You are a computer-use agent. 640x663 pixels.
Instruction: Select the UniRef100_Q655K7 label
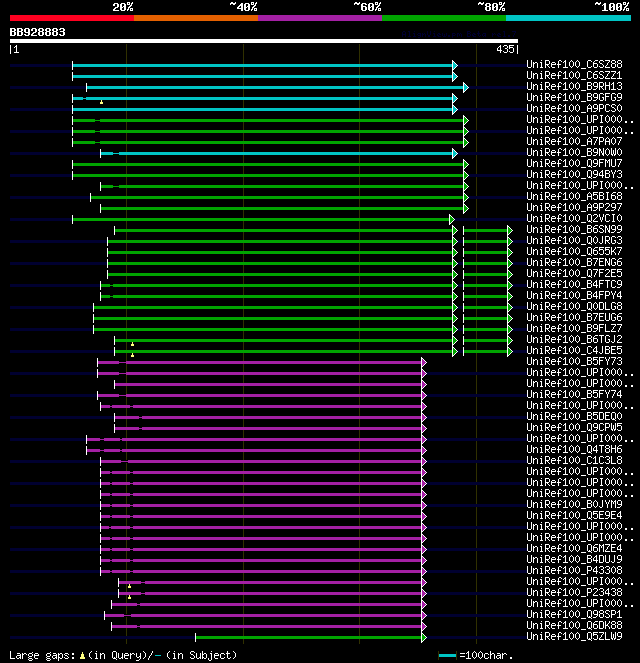pos(574,251)
